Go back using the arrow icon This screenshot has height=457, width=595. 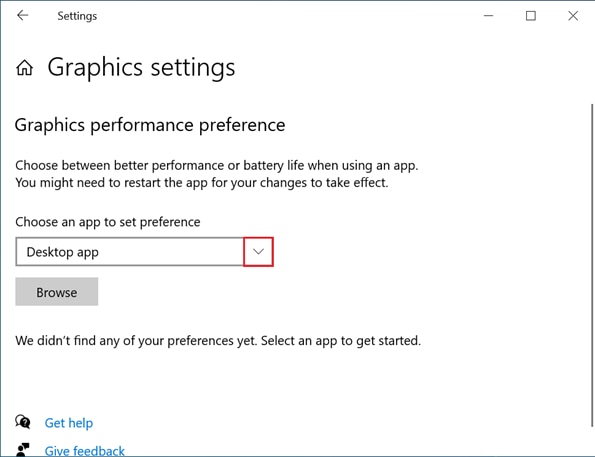pos(23,15)
